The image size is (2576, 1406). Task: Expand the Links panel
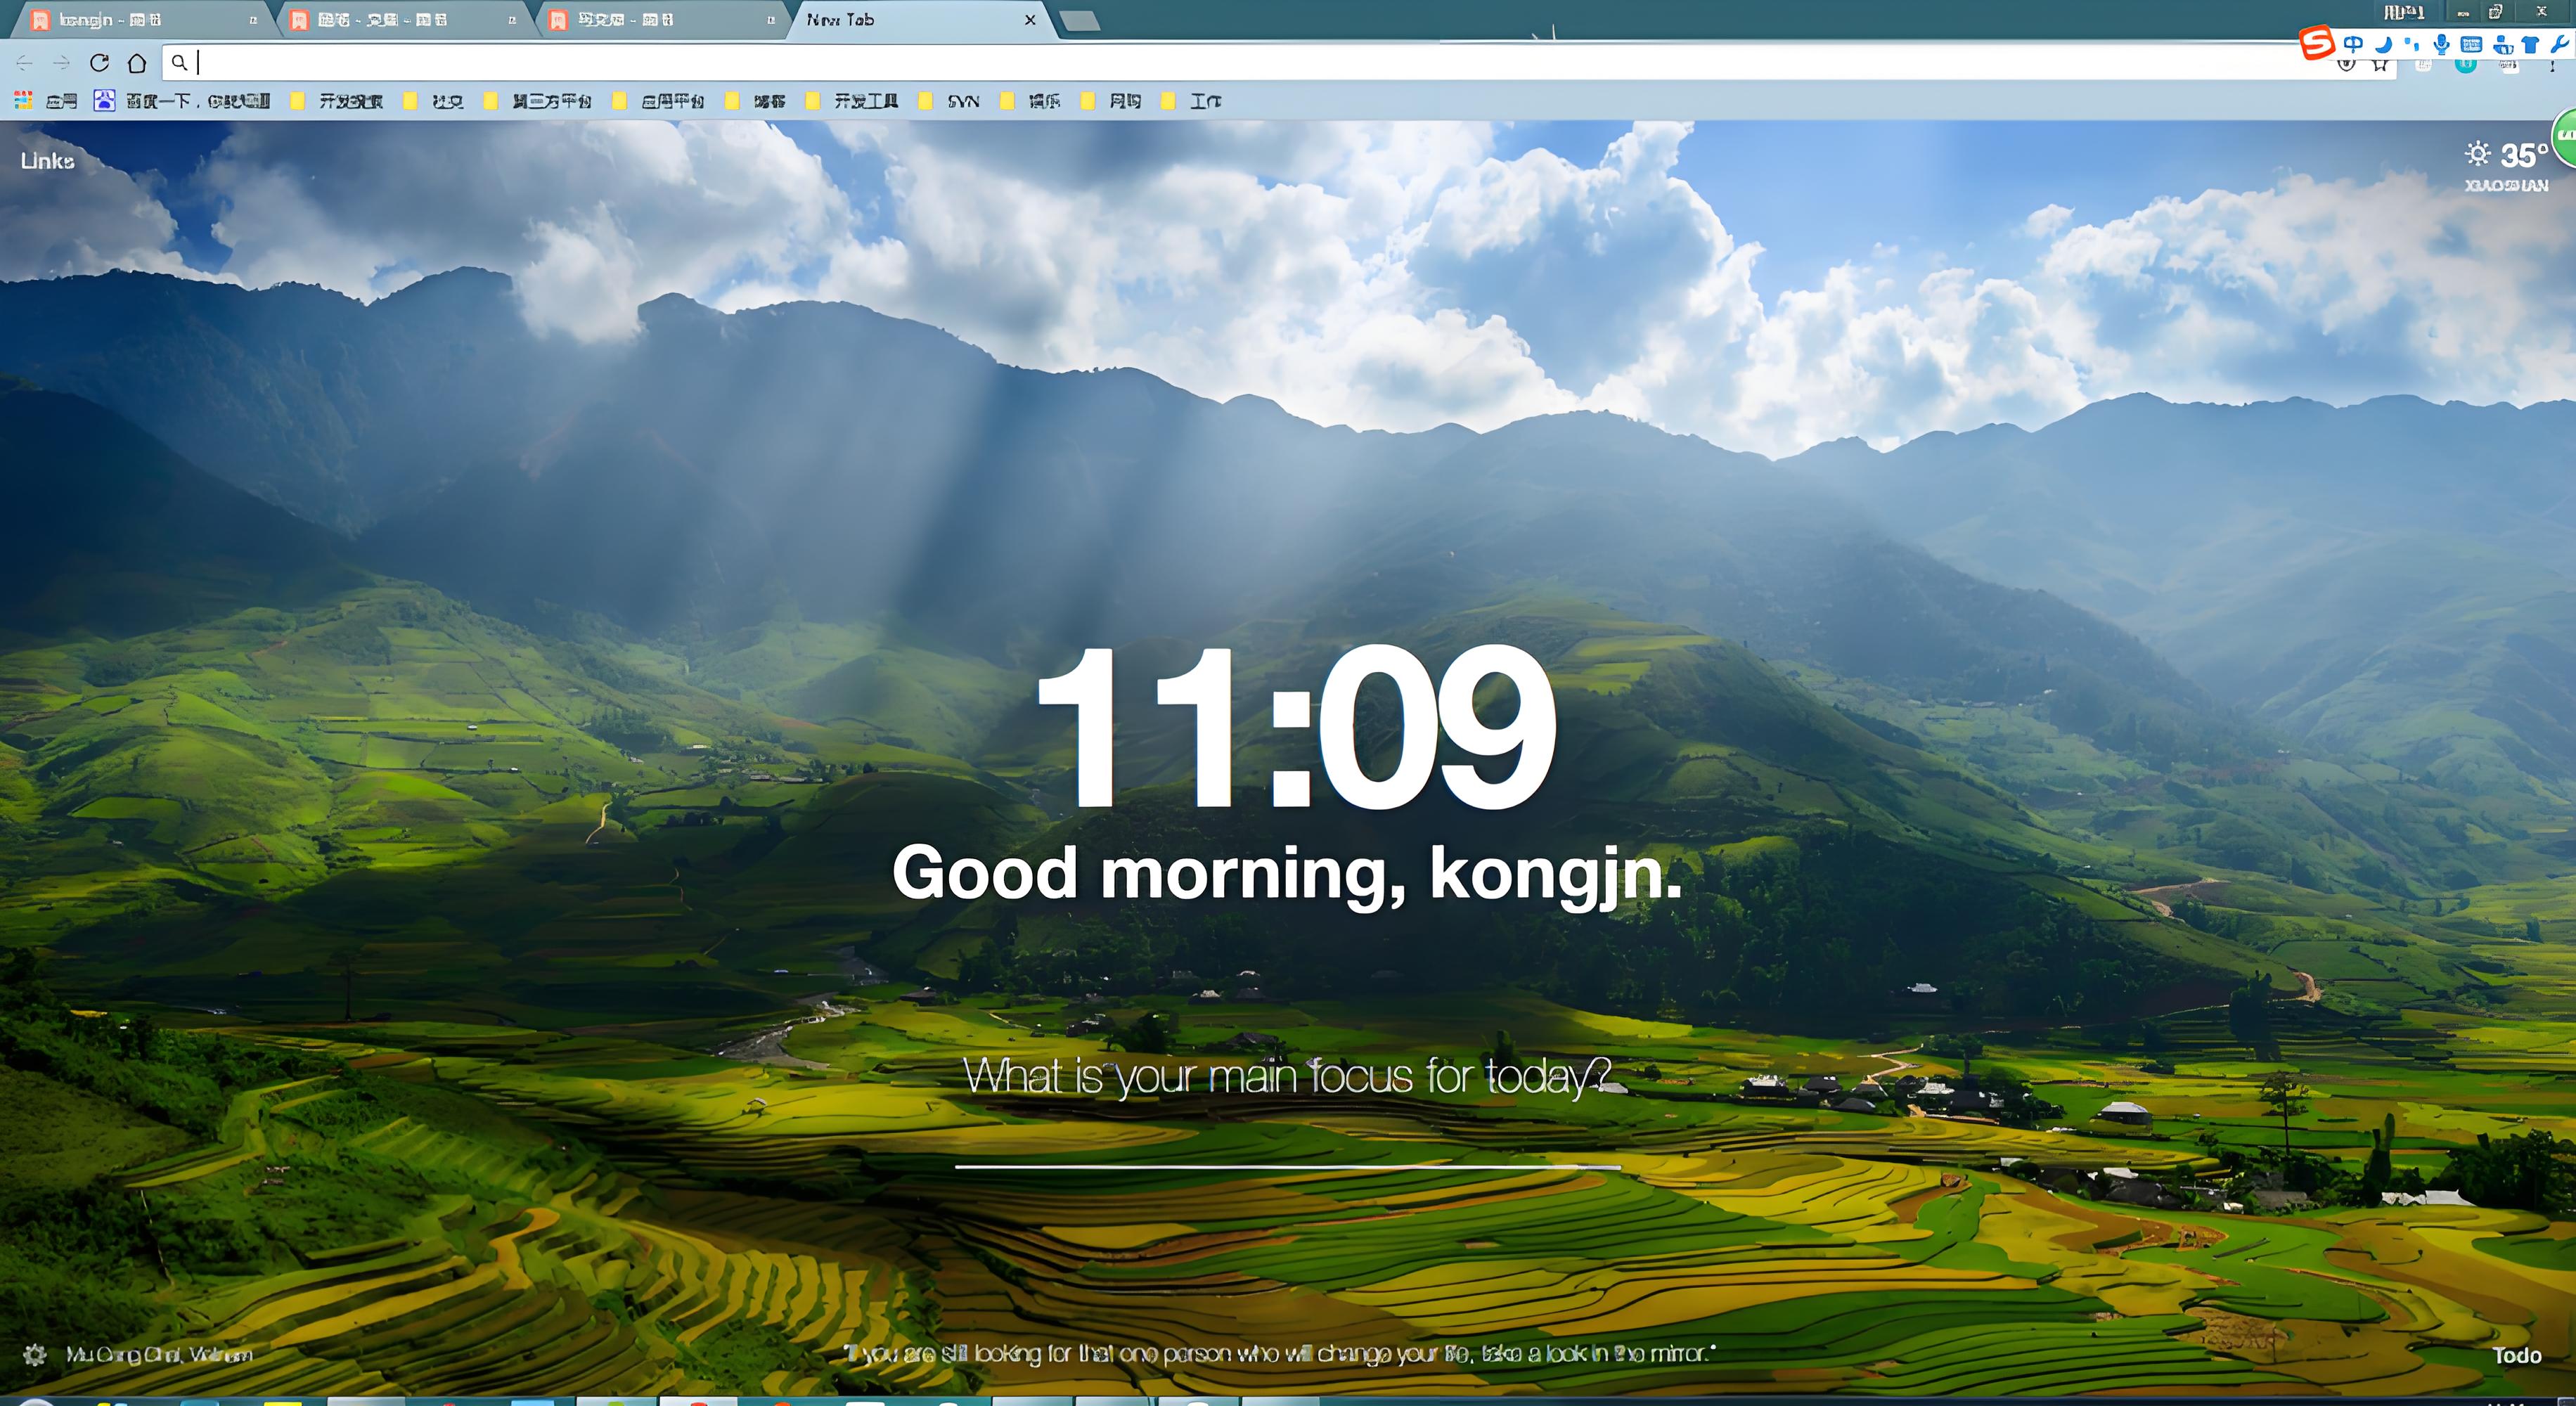point(47,161)
